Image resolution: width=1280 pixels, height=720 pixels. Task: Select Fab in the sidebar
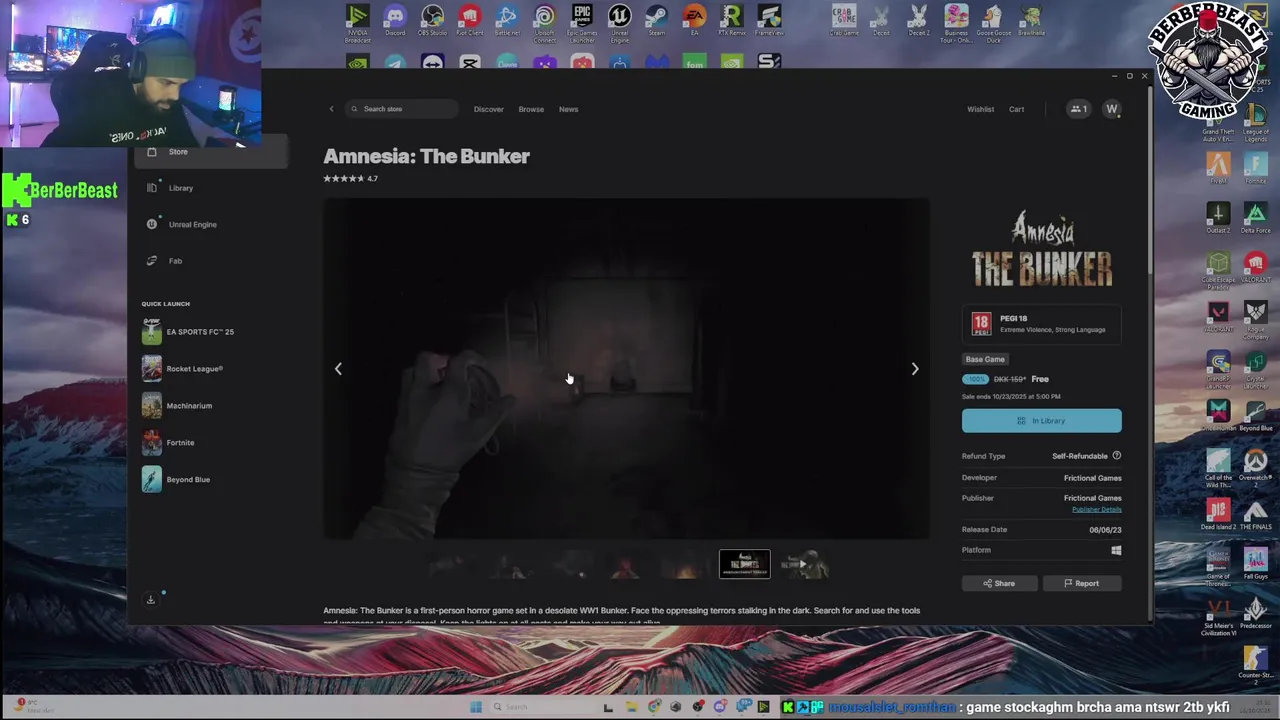click(x=212, y=261)
